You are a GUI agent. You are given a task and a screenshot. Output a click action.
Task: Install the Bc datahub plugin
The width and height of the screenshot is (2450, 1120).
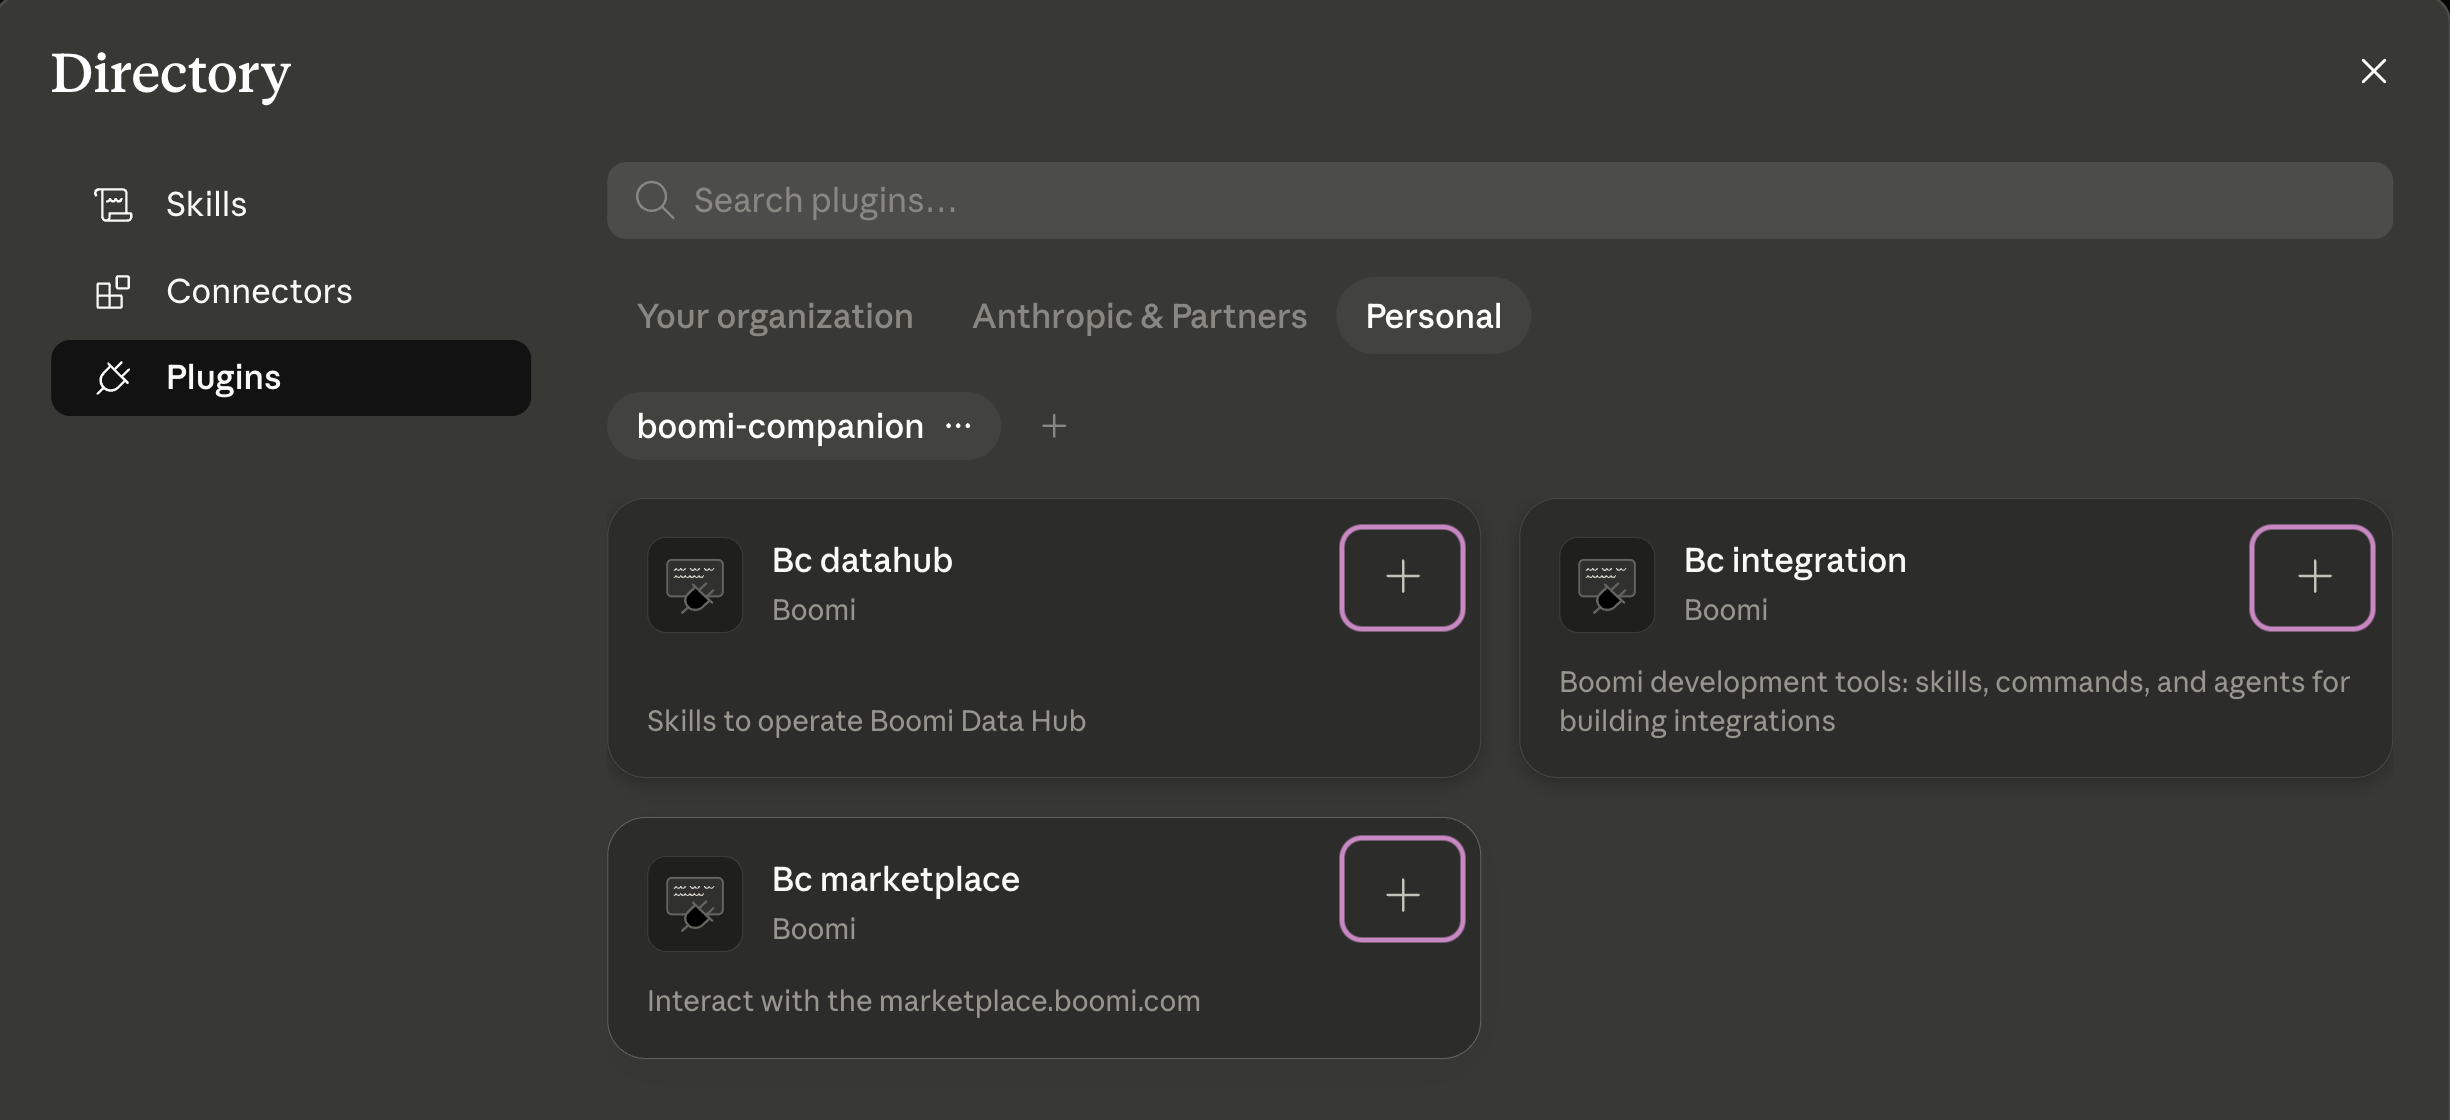click(1402, 577)
